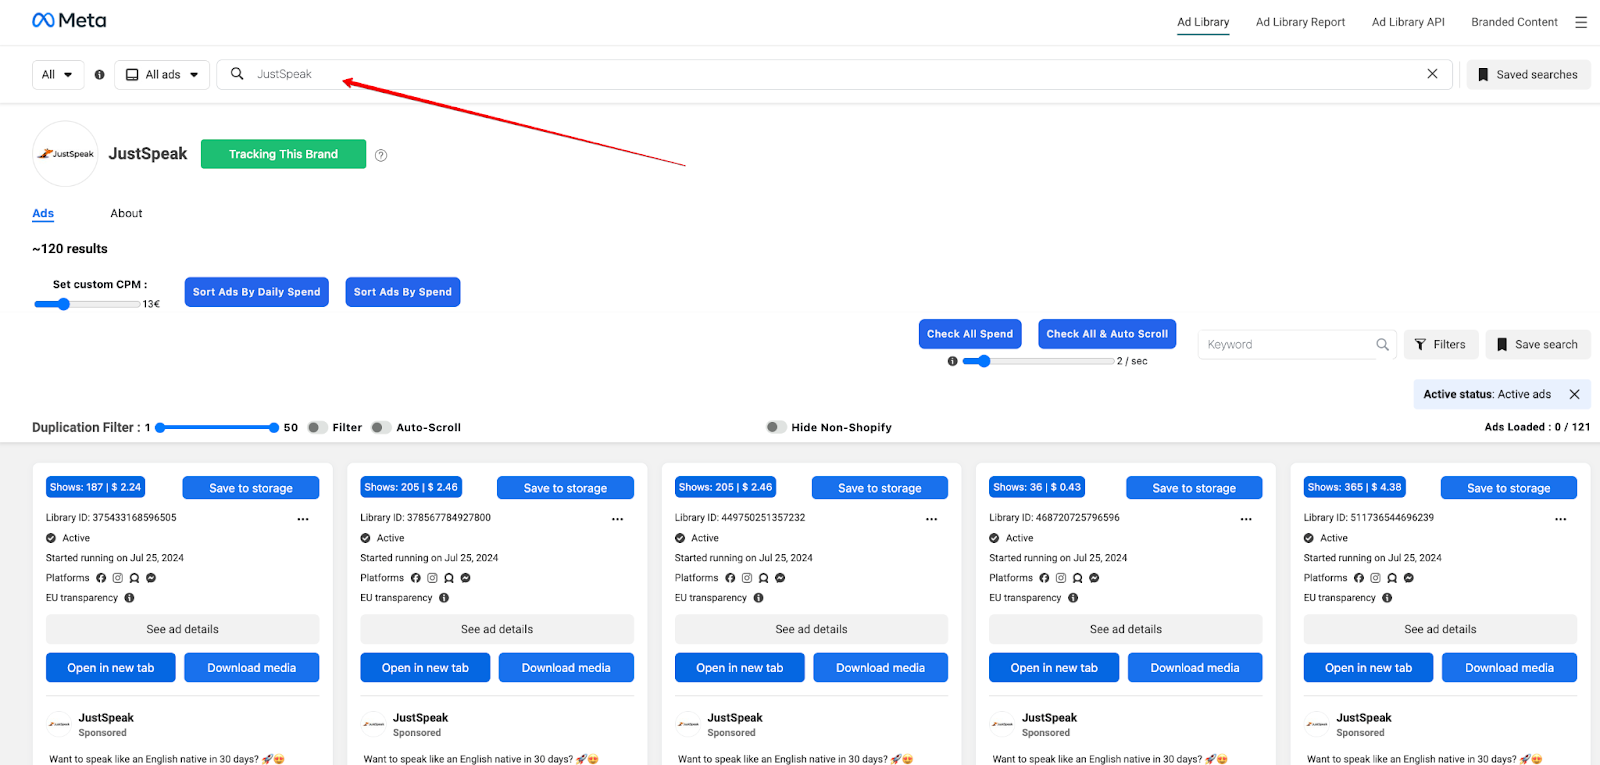Screen dimensions: 1600x765
Task: Click the Keyword input field
Action: point(1298,344)
